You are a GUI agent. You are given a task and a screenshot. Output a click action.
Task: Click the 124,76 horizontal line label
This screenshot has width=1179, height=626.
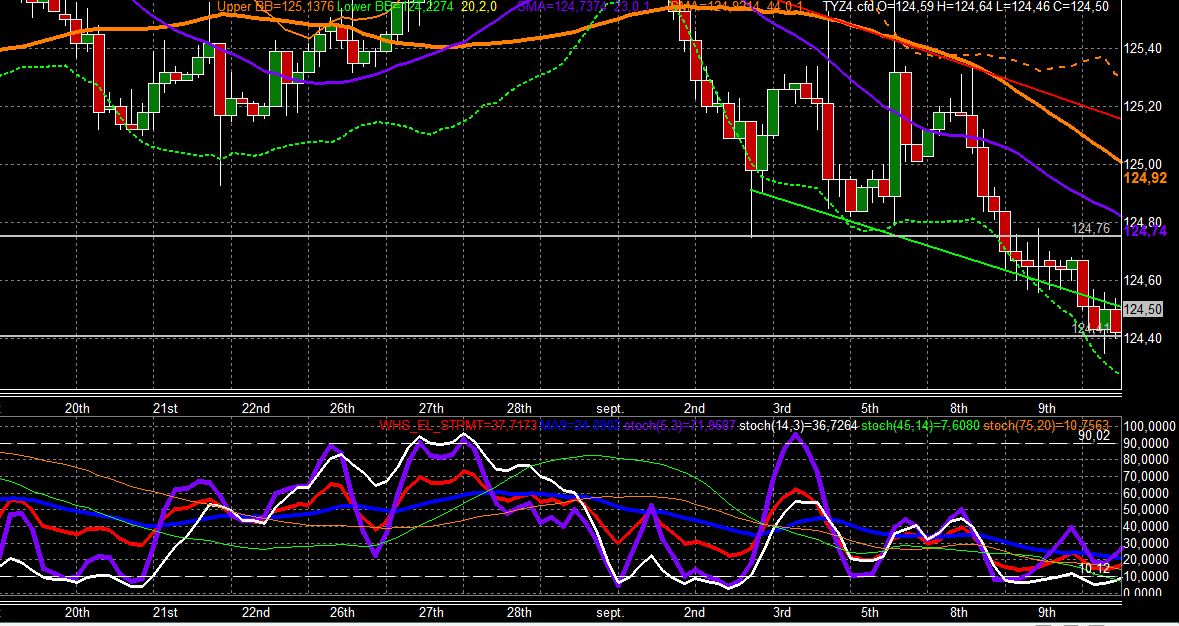tap(1091, 228)
